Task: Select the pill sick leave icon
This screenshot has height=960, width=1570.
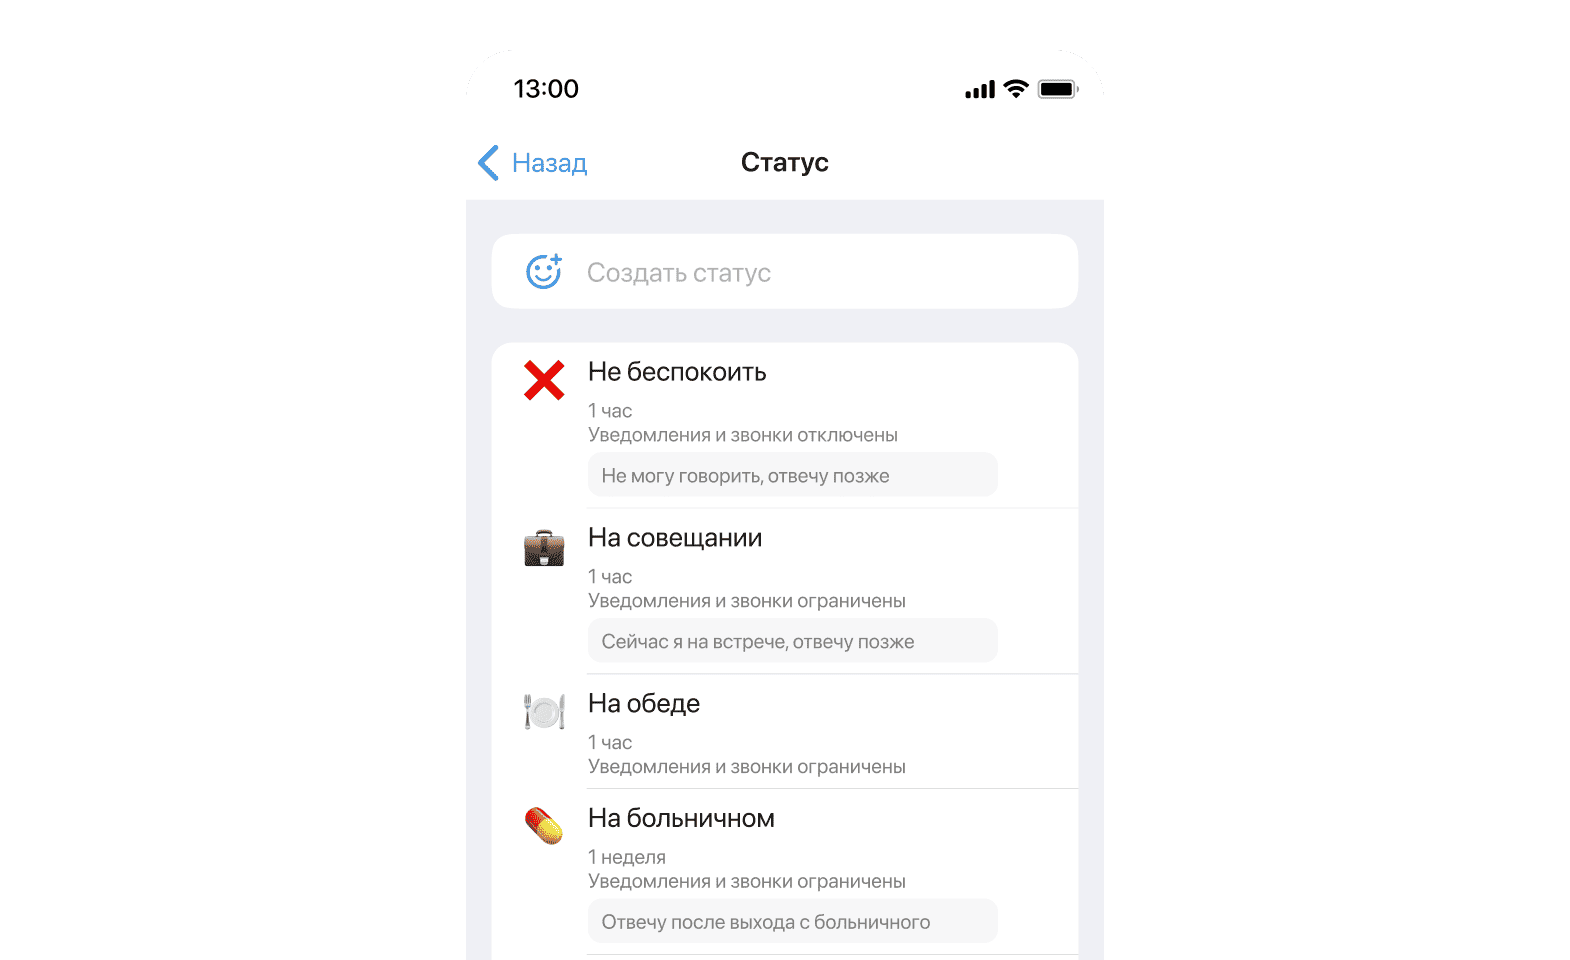Action: tap(544, 826)
